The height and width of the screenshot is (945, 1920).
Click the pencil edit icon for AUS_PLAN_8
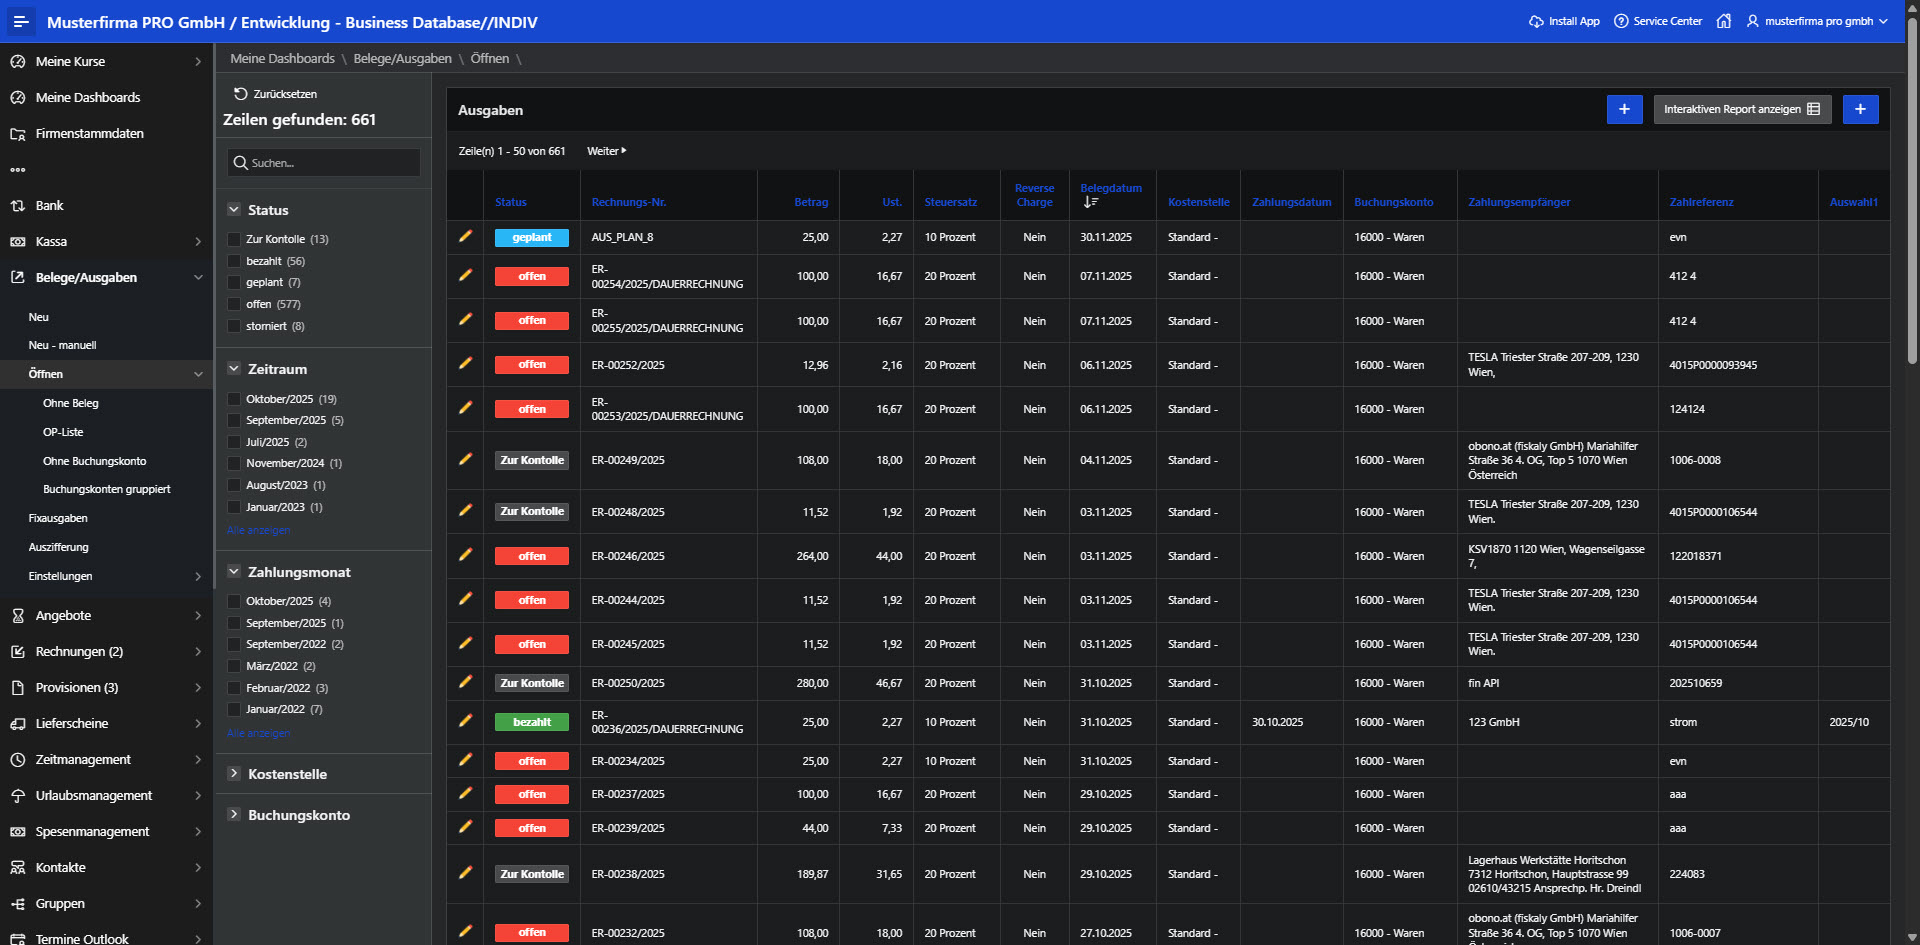pos(465,236)
